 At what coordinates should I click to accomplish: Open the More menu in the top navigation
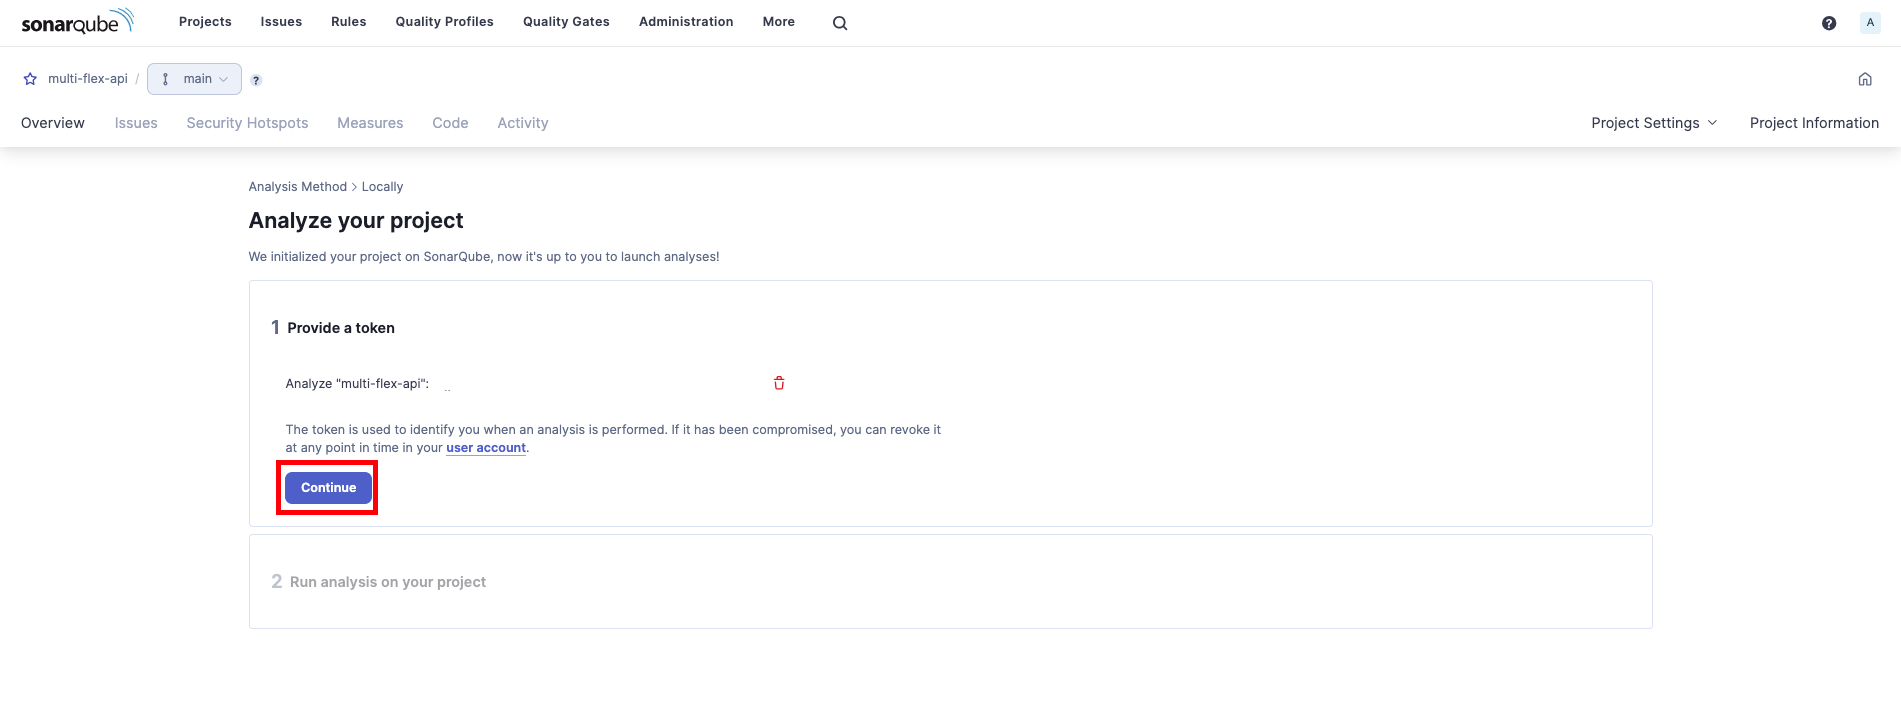pyautogui.click(x=779, y=22)
